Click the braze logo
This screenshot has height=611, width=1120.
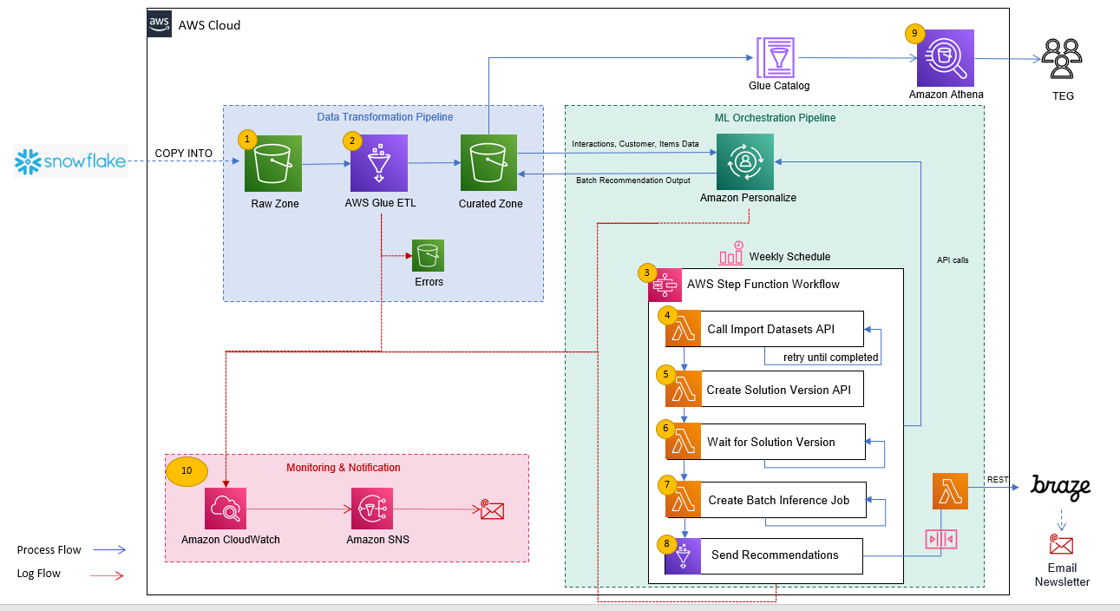pos(1060,487)
